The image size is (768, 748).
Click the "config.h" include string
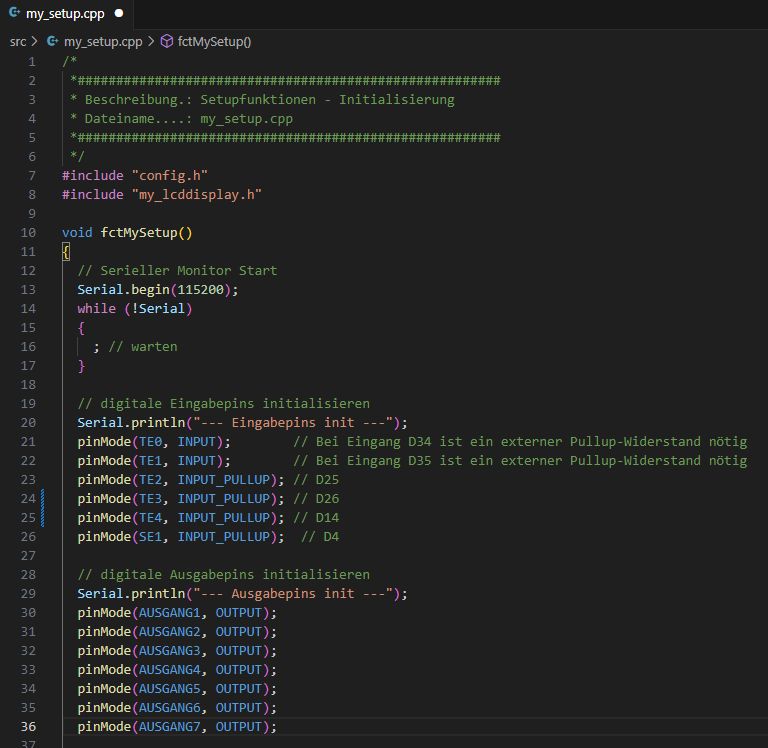click(x=169, y=175)
